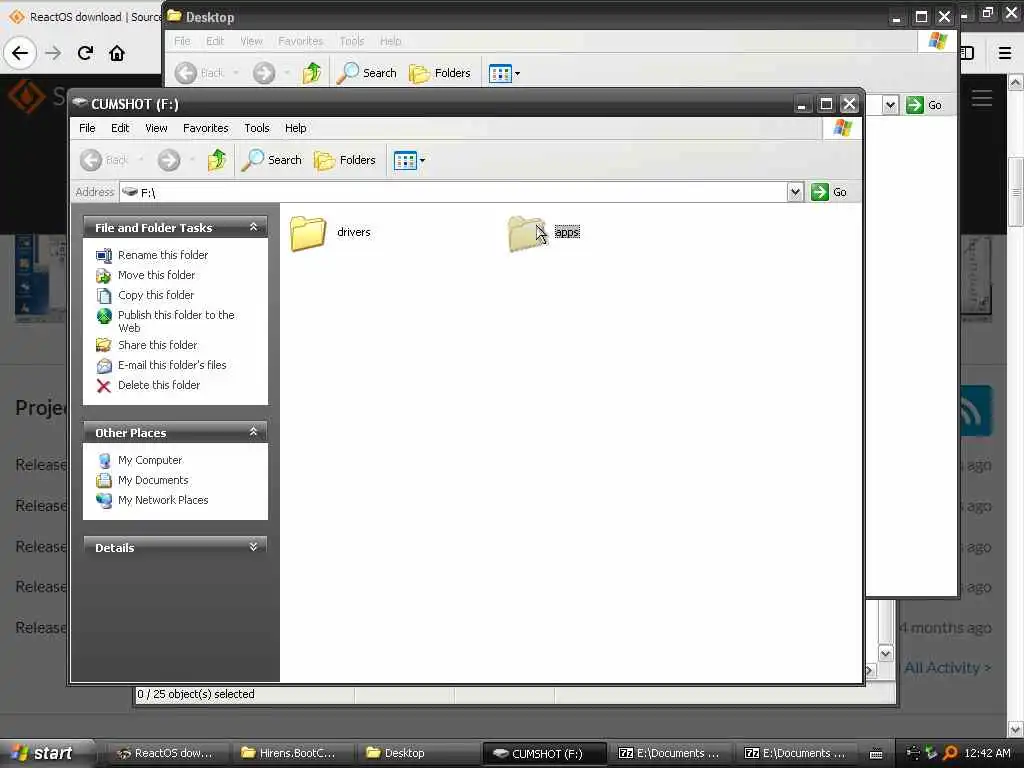Click Delete this folder
The height and width of the screenshot is (768, 1024).
[159, 385]
